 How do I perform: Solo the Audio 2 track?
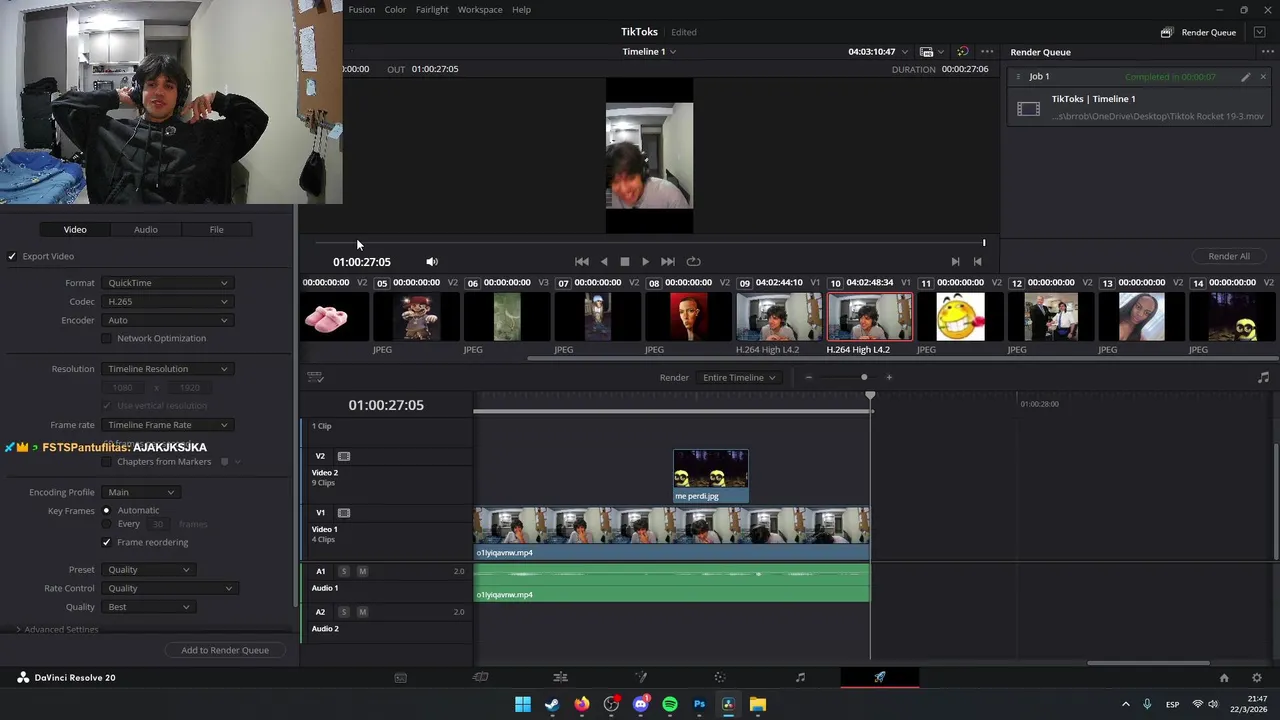[x=344, y=611]
